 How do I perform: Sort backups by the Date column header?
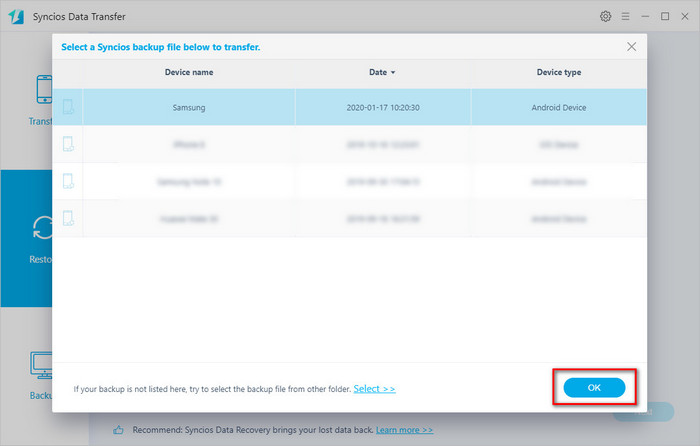click(382, 72)
